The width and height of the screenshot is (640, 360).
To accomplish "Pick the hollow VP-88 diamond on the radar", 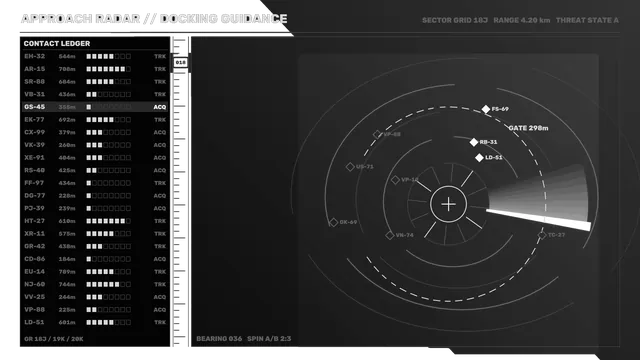I will click(377, 134).
